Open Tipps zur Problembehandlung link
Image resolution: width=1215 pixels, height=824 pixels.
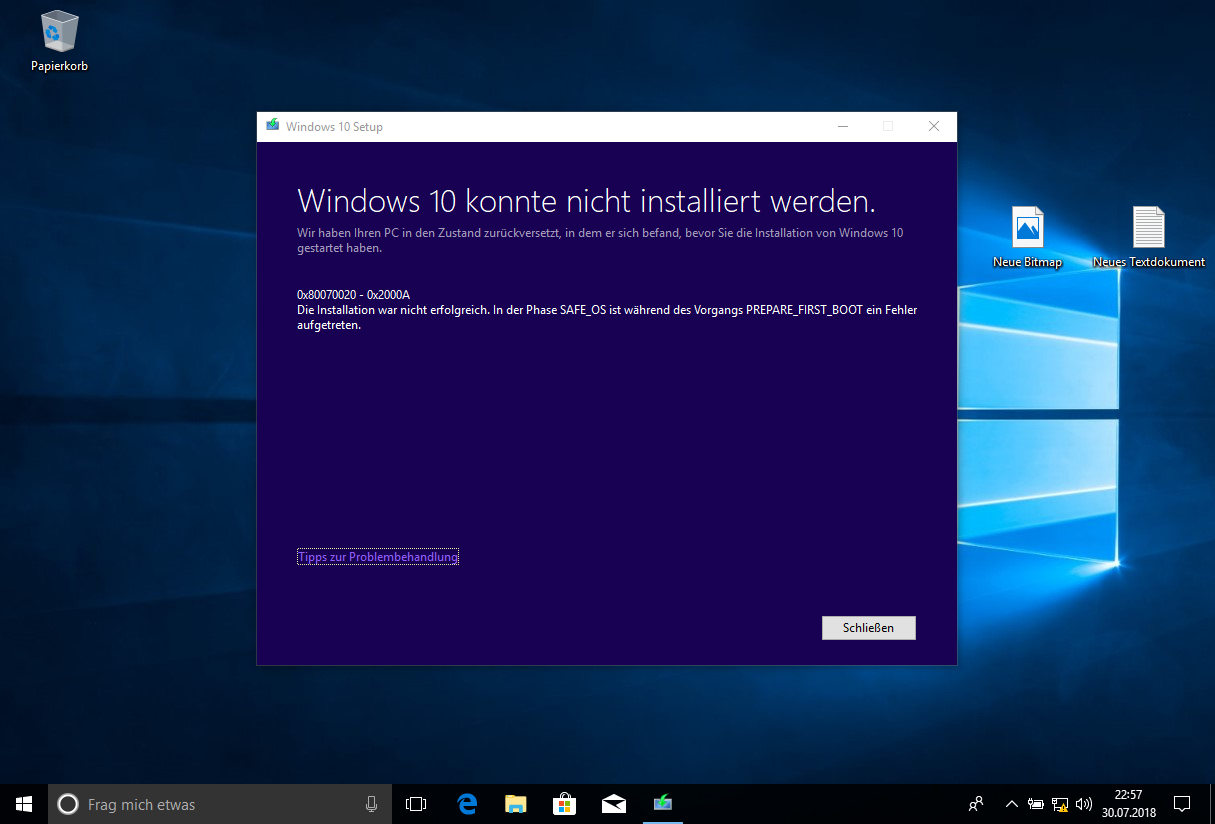pyautogui.click(x=378, y=557)
